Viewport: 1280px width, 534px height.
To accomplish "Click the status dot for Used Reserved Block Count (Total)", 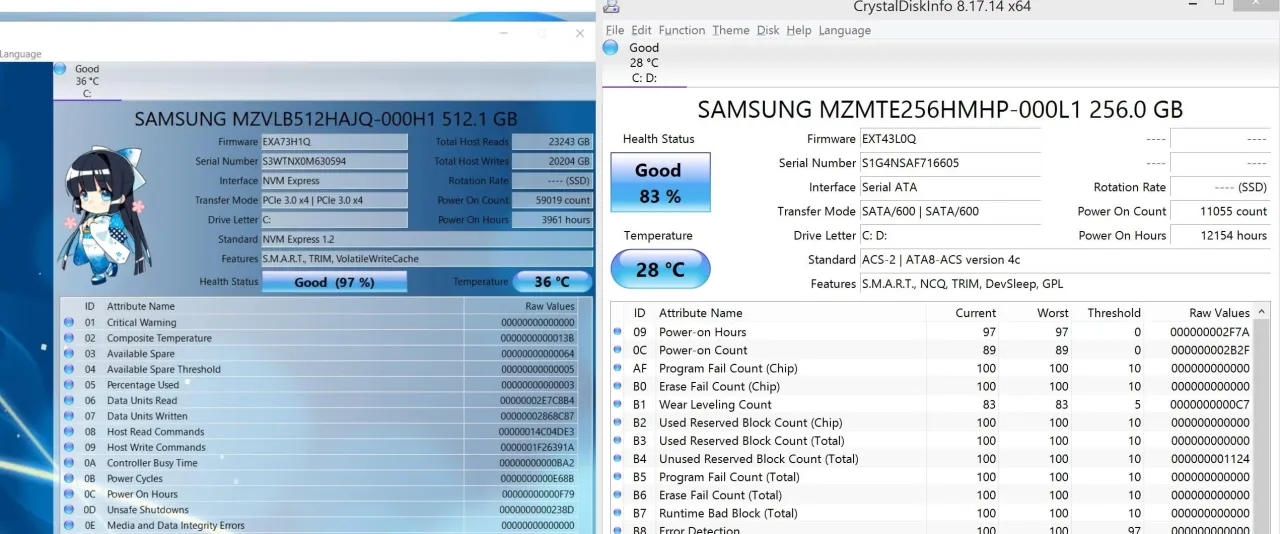I will [x=617, y=440].
